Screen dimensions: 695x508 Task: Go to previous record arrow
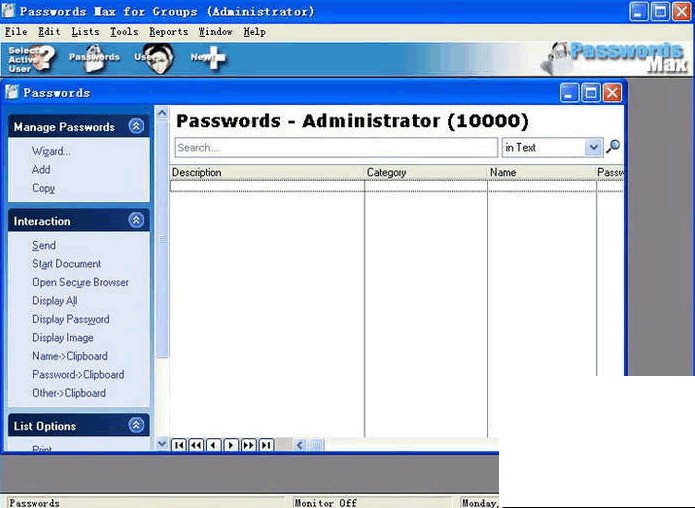[x=214, y=445]
